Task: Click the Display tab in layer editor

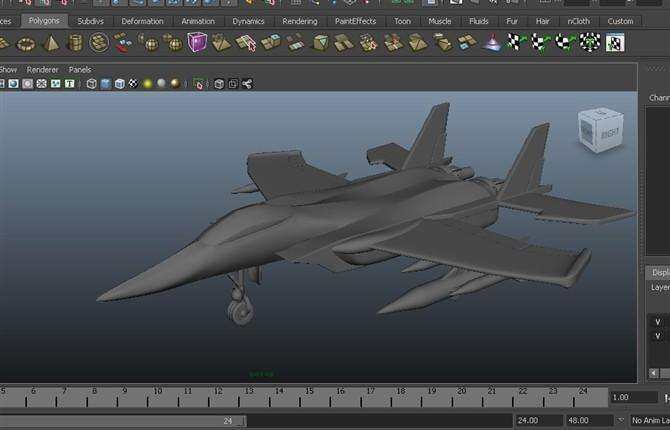Action: [659, 272]
